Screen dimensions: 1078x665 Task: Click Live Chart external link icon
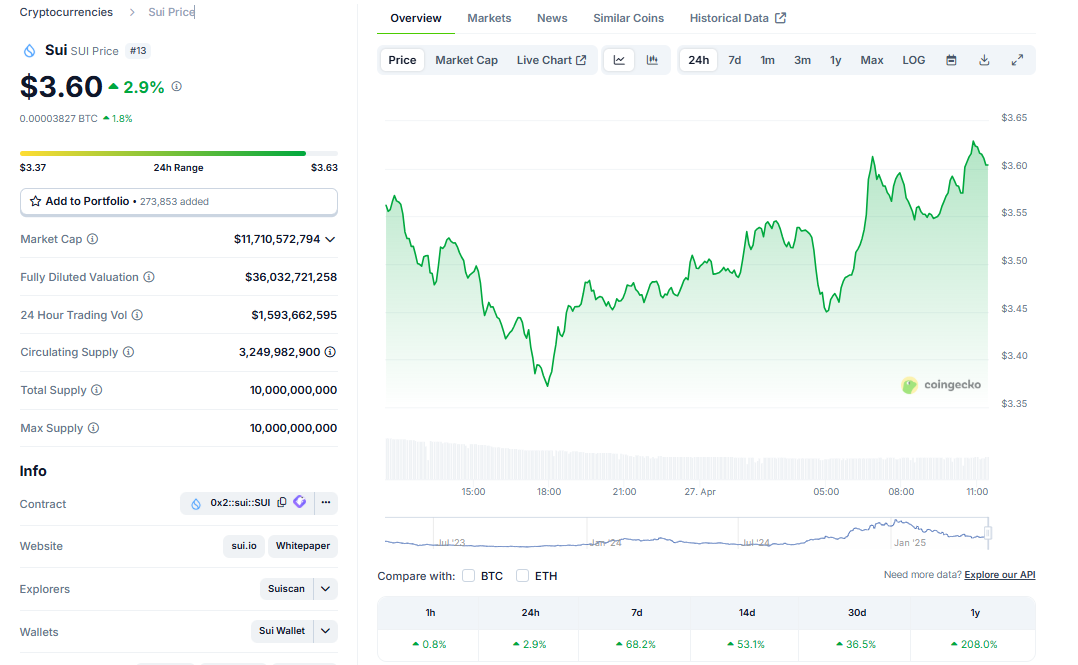tap(581, 61)
